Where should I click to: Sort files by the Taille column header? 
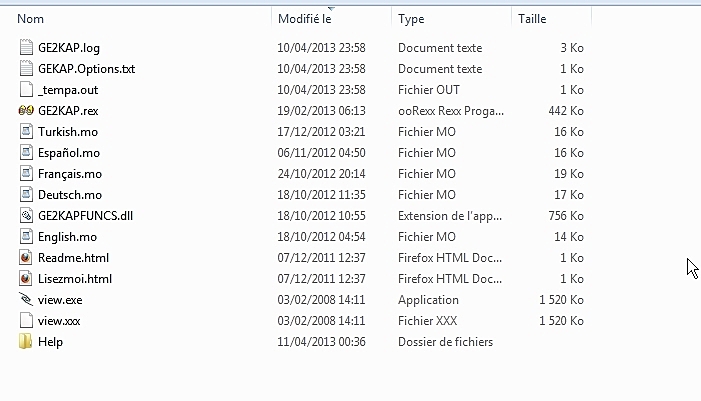click(x=532, y=19)
